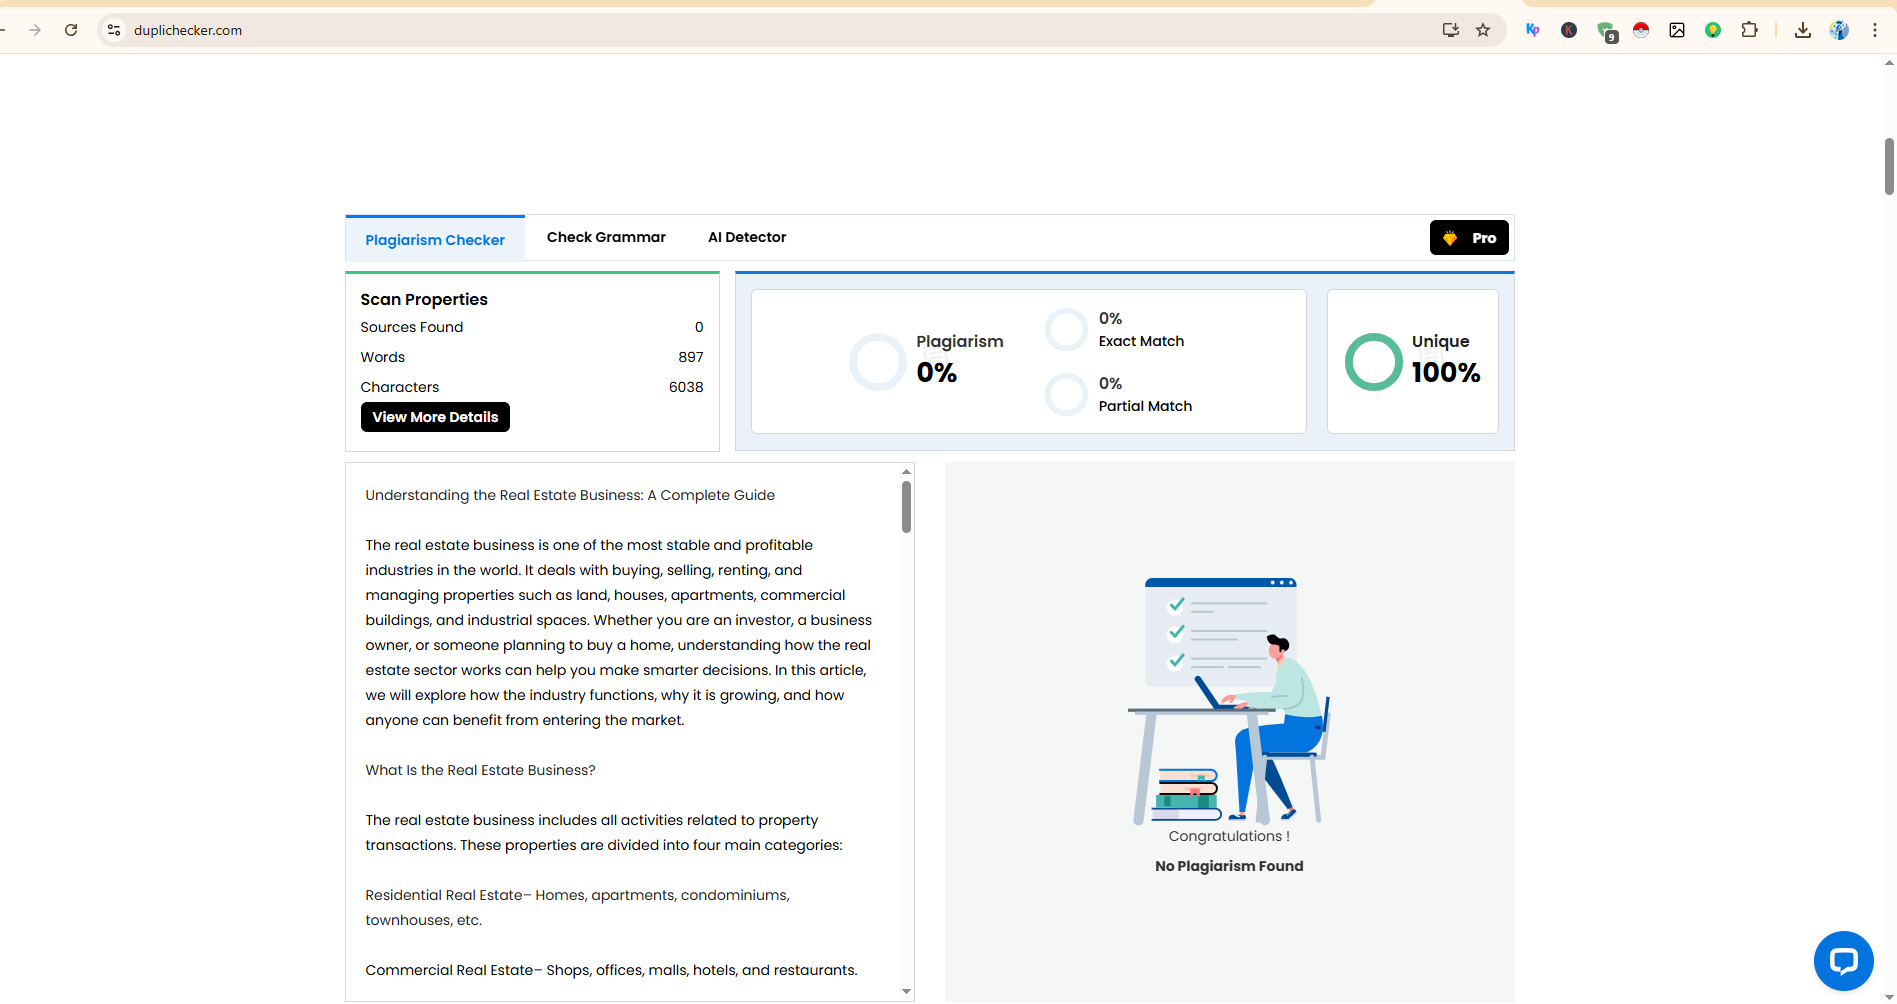The height and width of the screenshot is (1004, 1897).
Task: Click the install site icon in address bar
Action: [1450, 30]
